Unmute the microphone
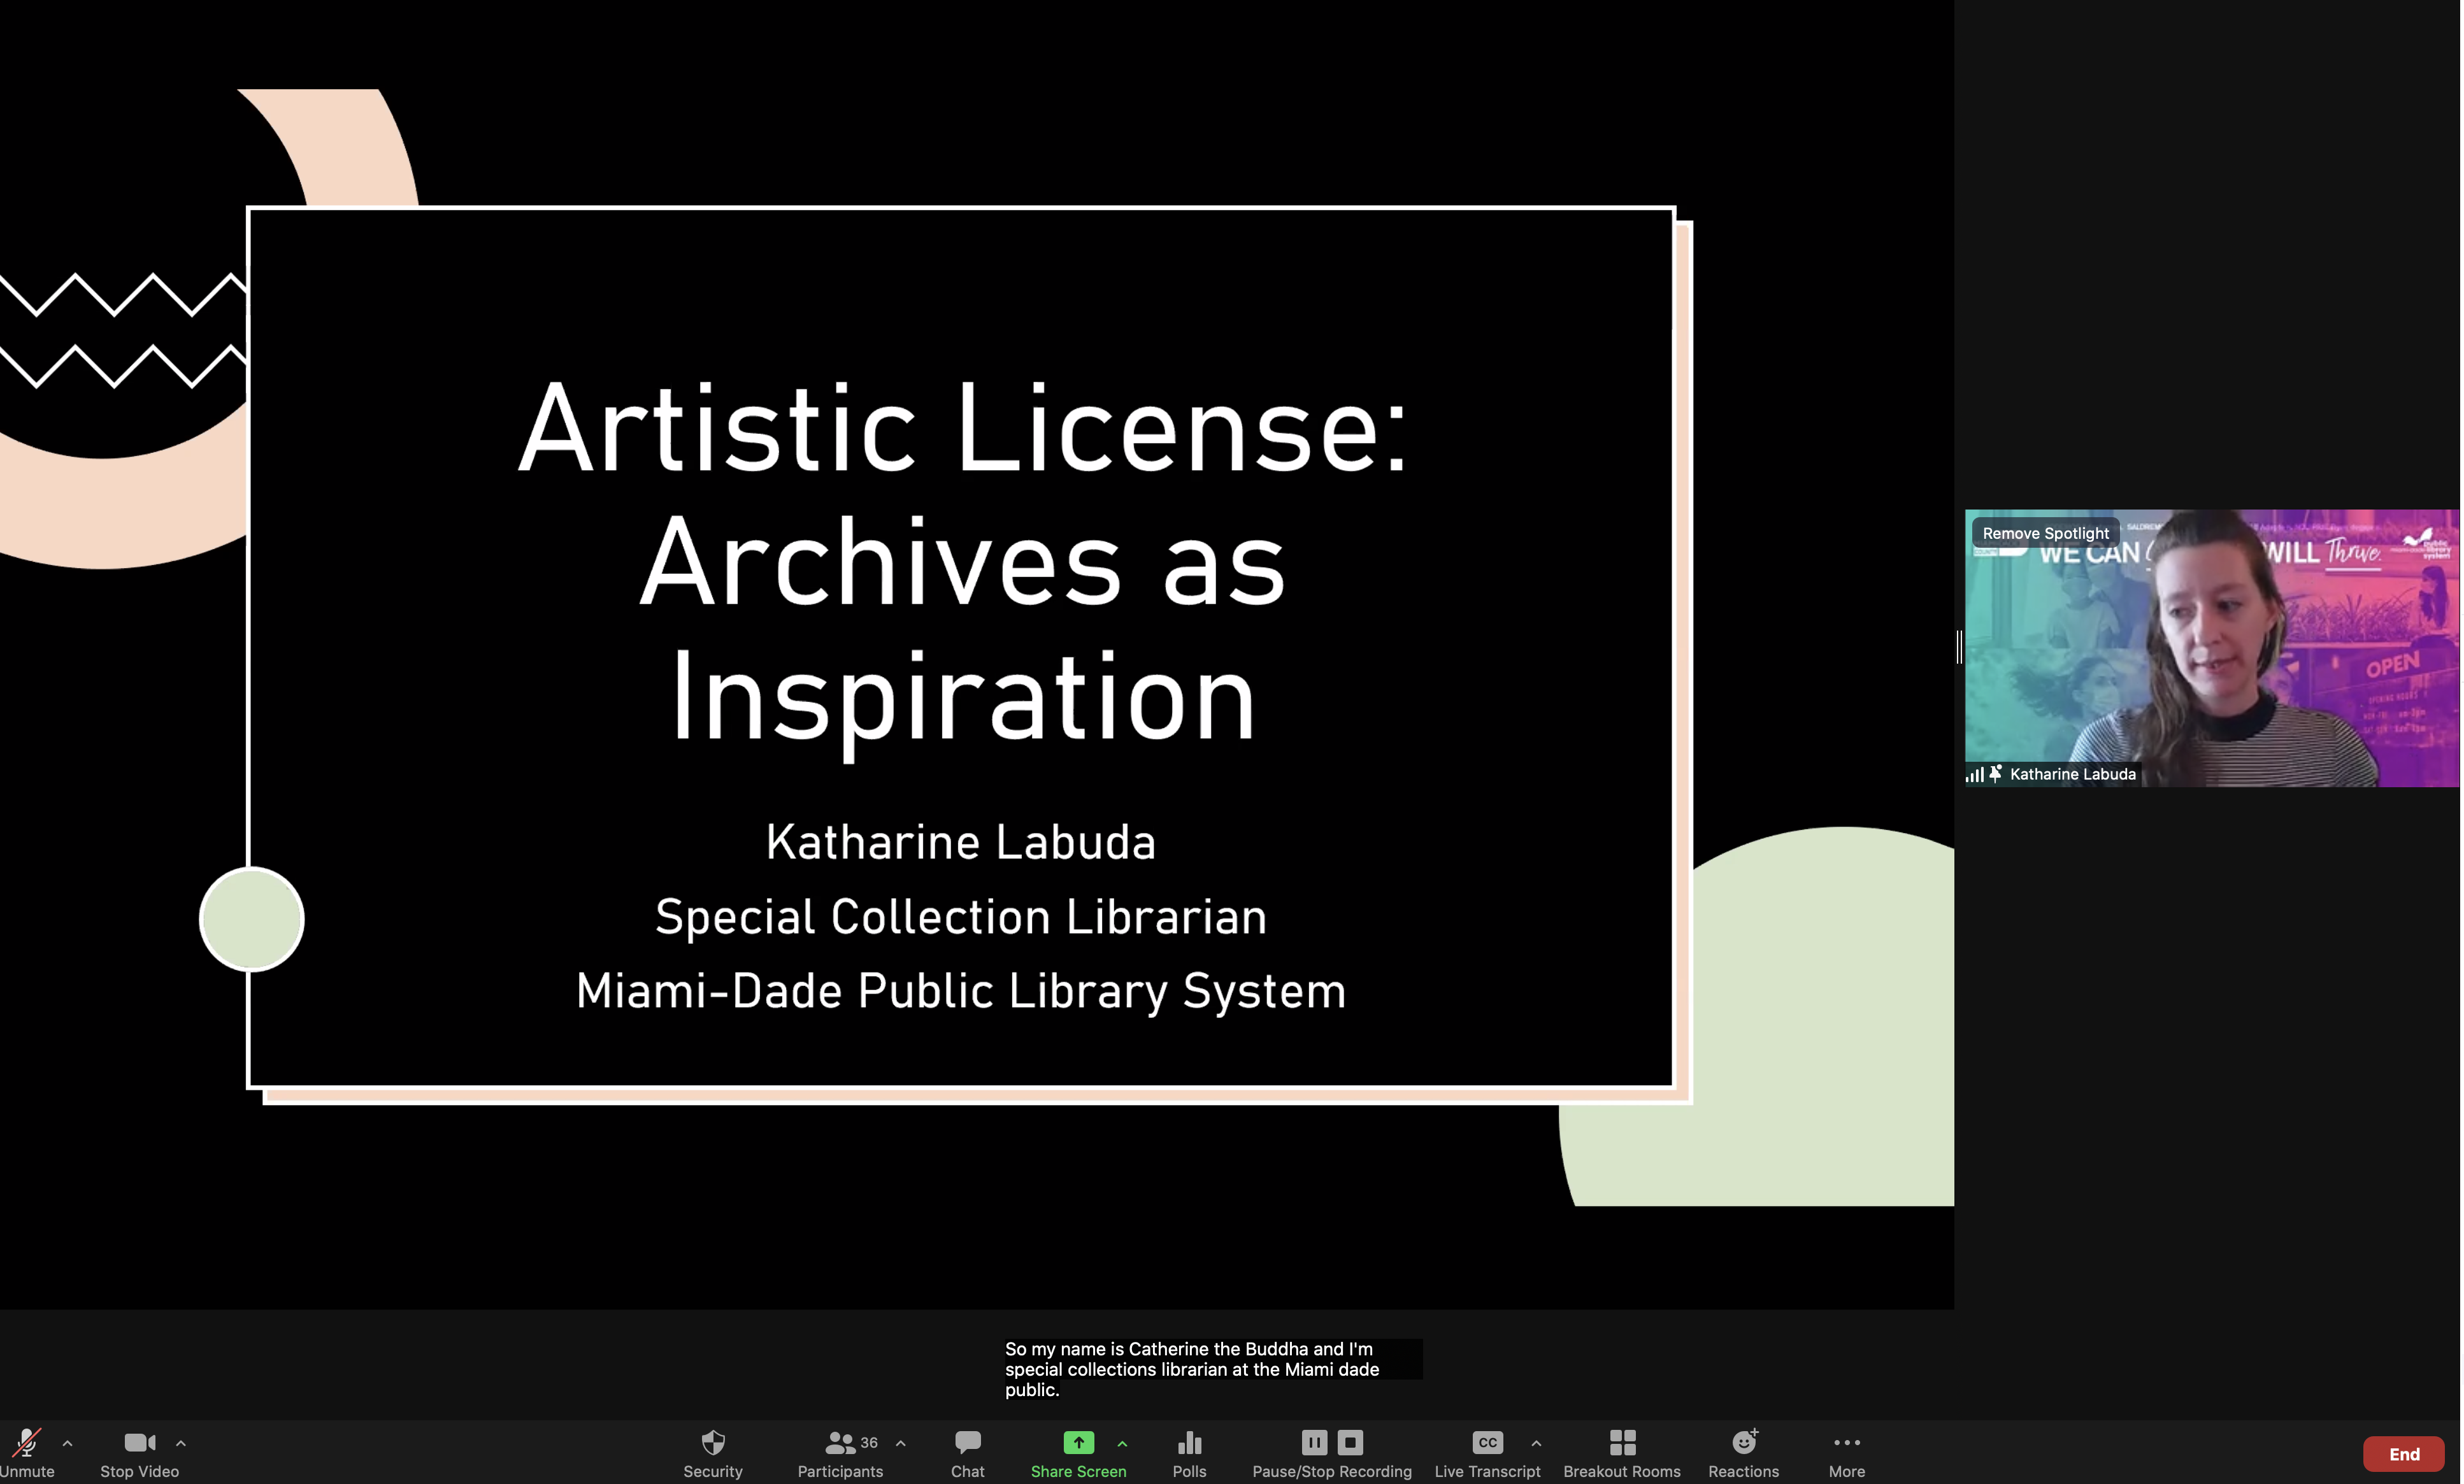This screenshot has width=2464, height=1484. (26, 1442)
